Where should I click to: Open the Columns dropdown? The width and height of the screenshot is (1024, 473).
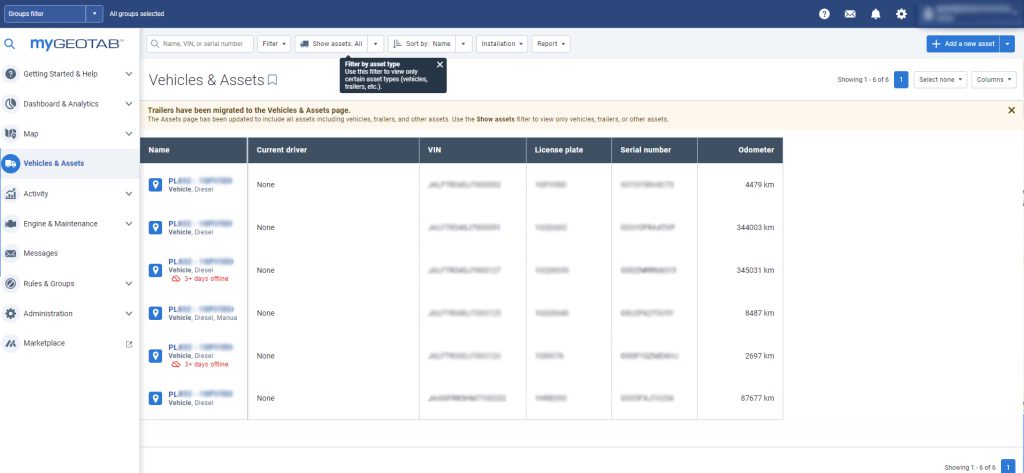[995, 79]
